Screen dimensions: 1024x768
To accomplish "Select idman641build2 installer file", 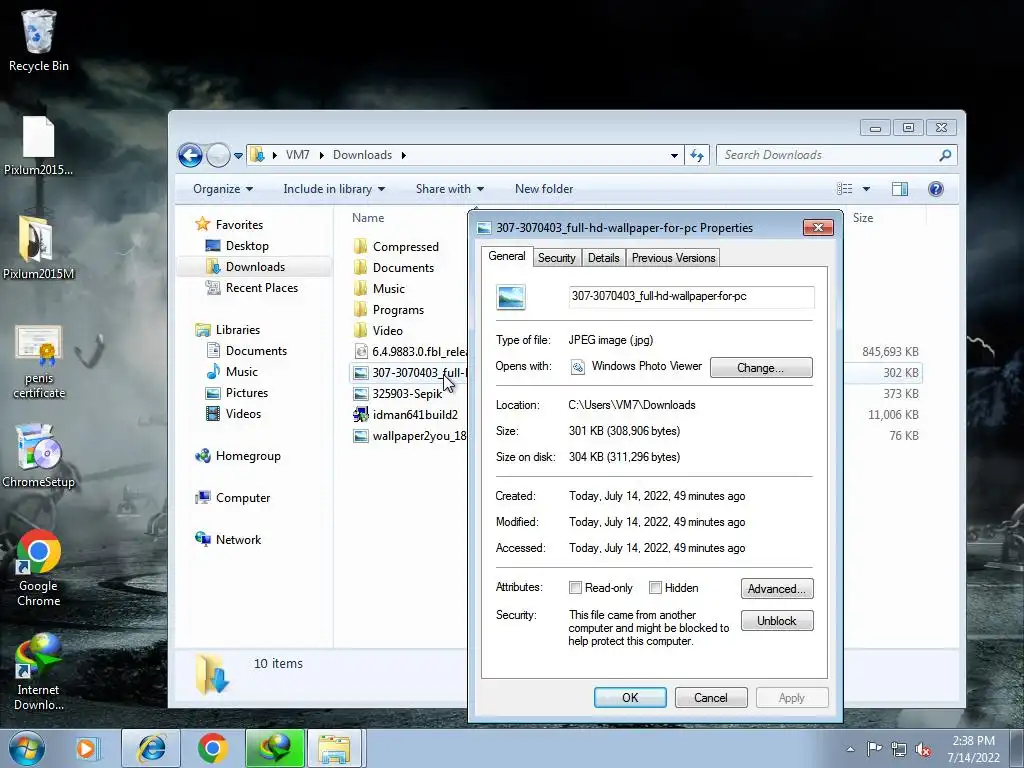I will (x=406, y=415).
